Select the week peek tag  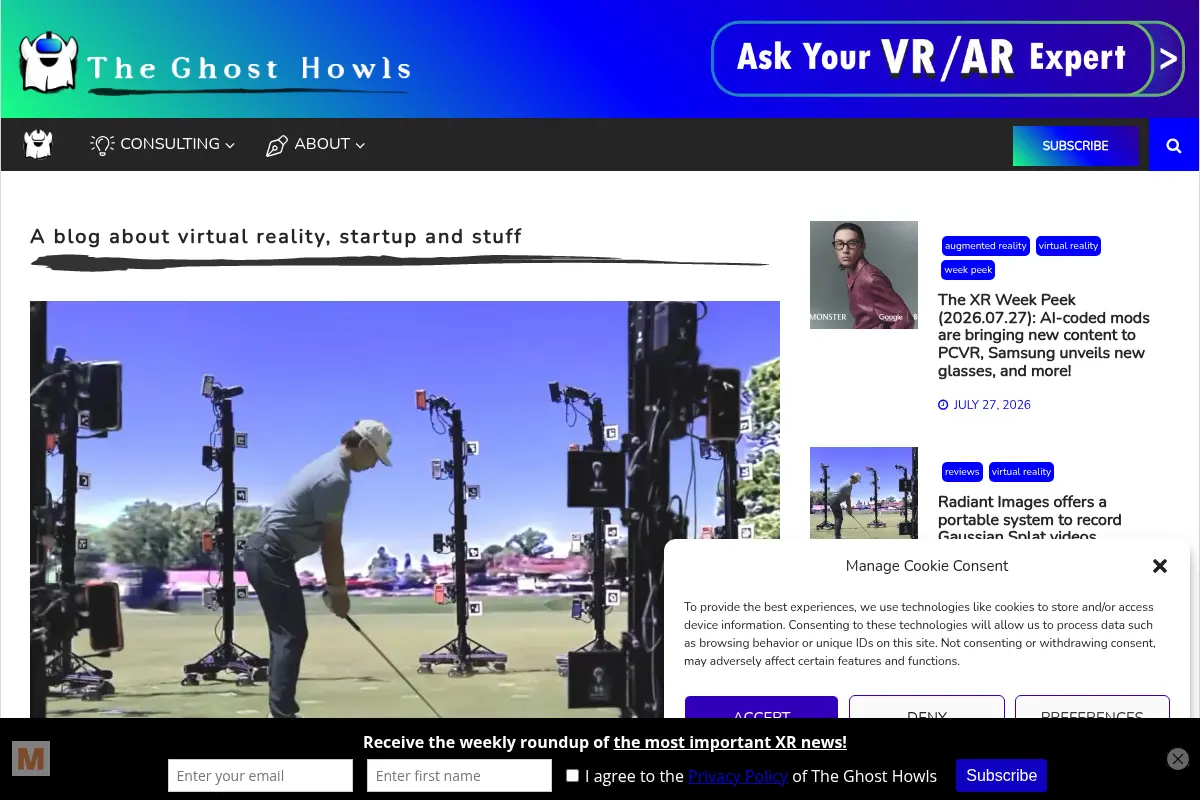pos(968,270)
